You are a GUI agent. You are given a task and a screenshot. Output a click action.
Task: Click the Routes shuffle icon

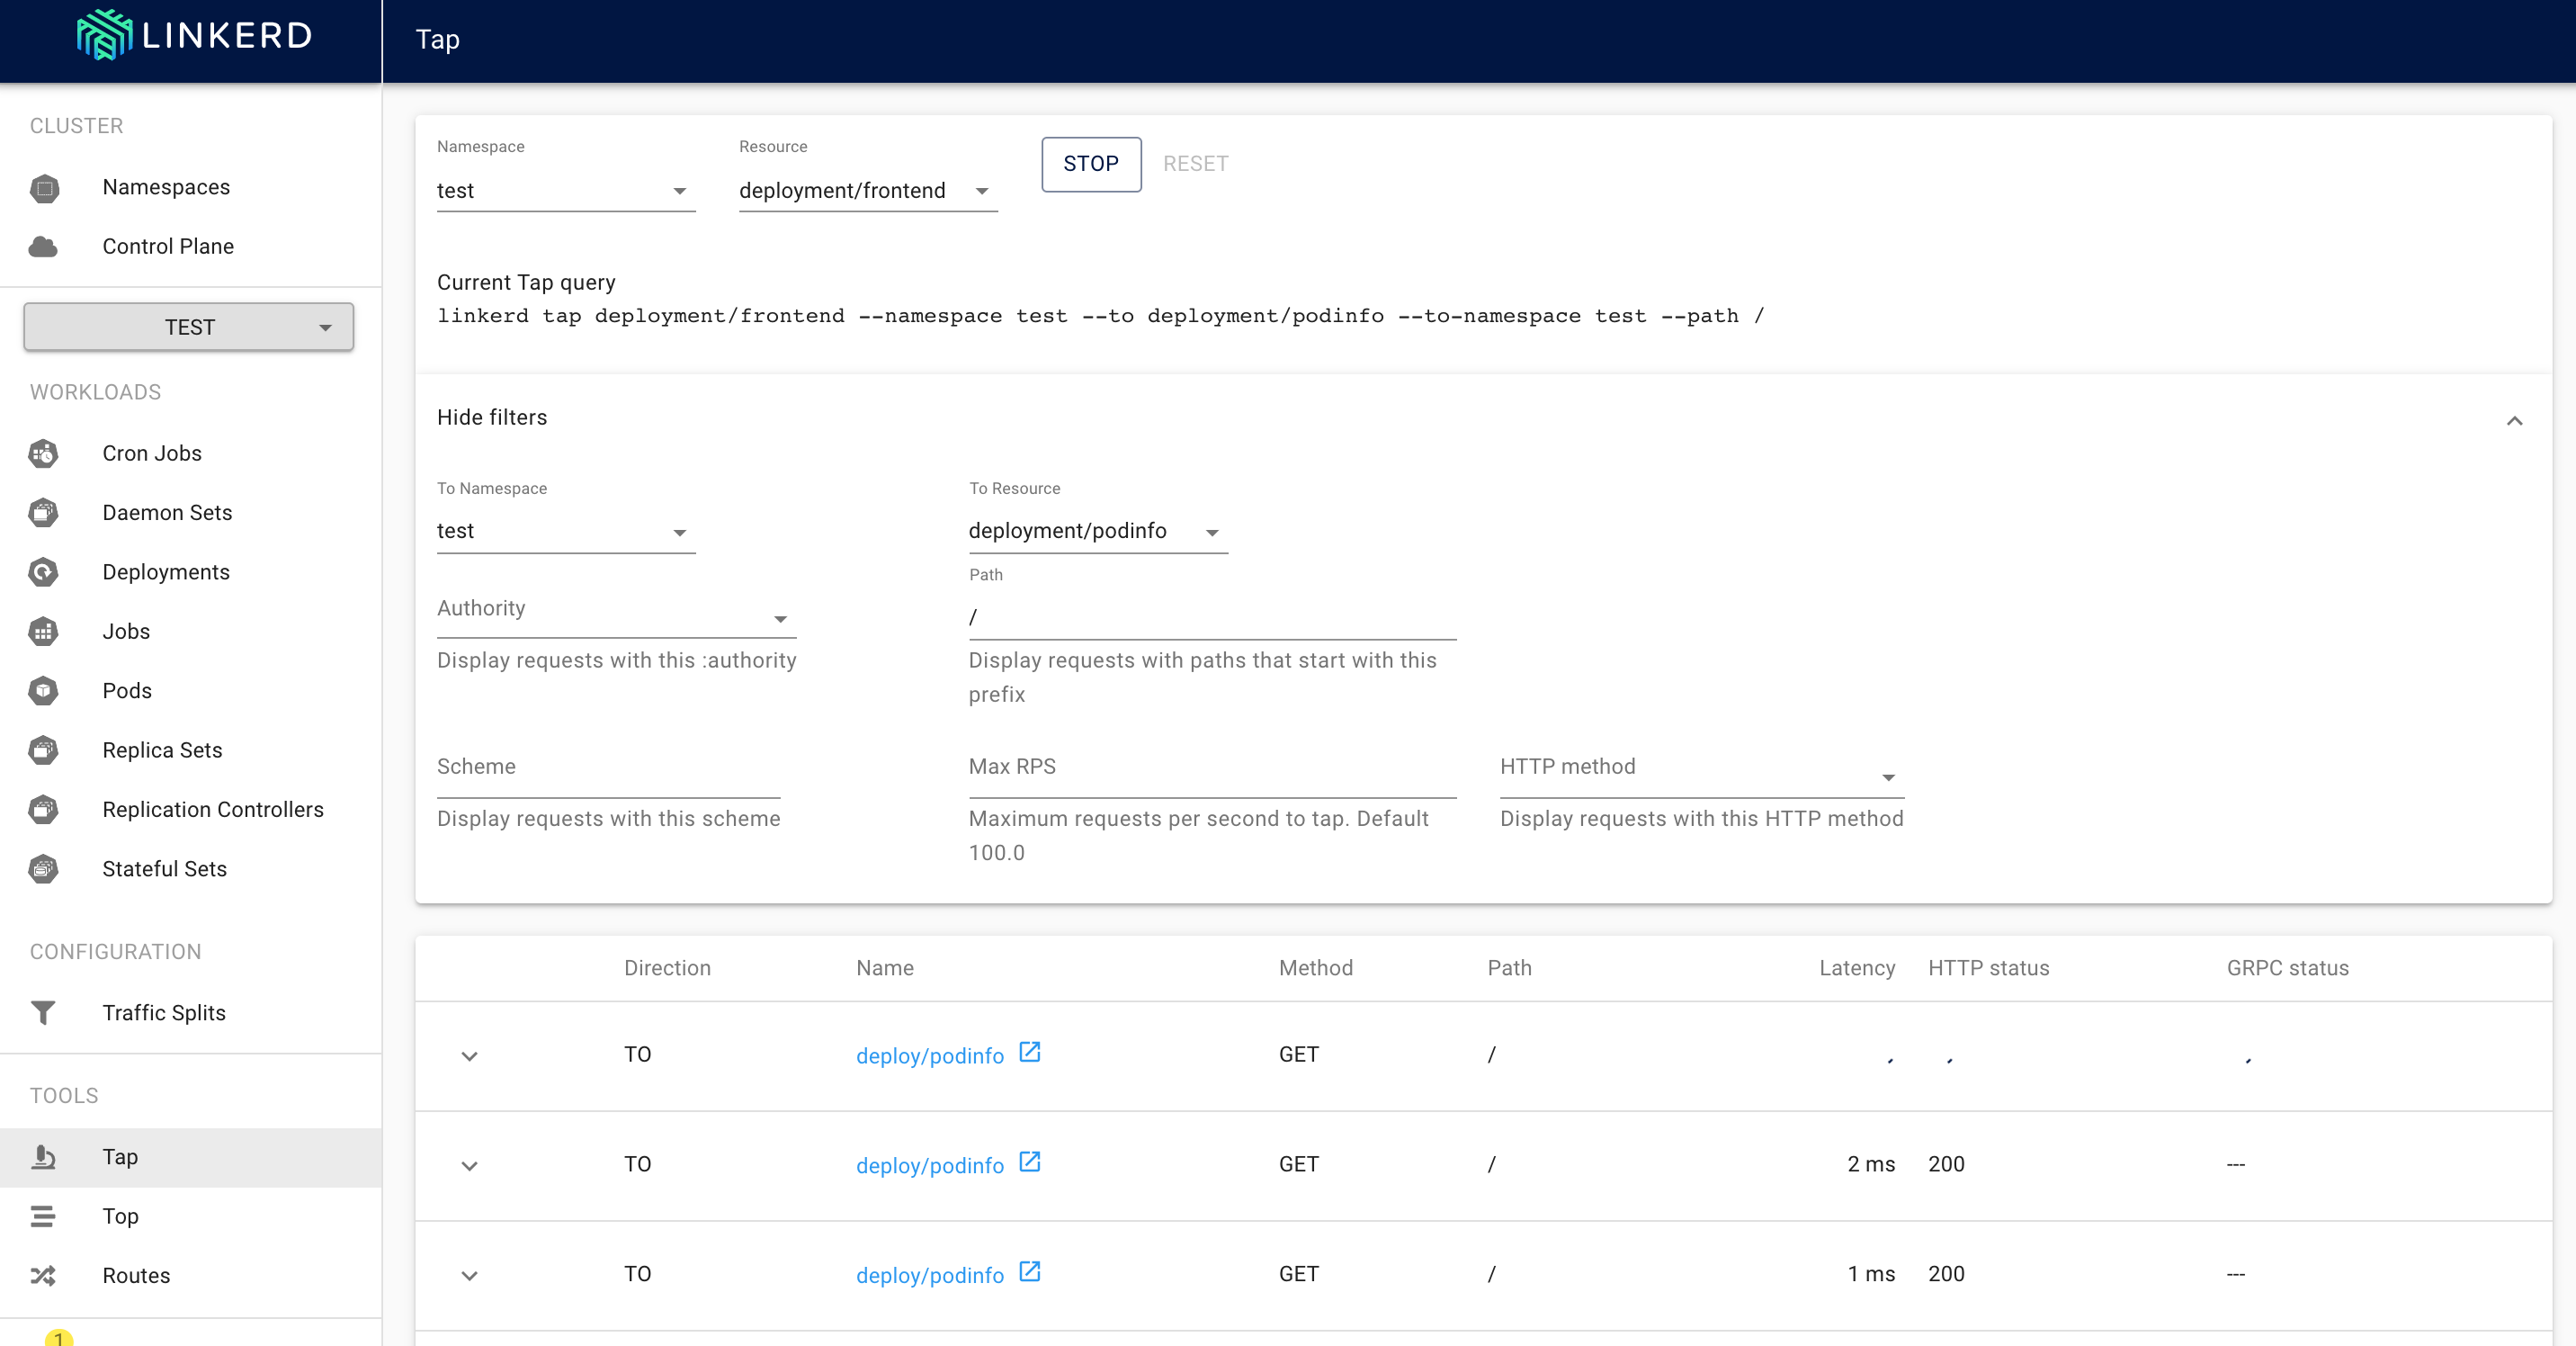tap(43, 1275)
